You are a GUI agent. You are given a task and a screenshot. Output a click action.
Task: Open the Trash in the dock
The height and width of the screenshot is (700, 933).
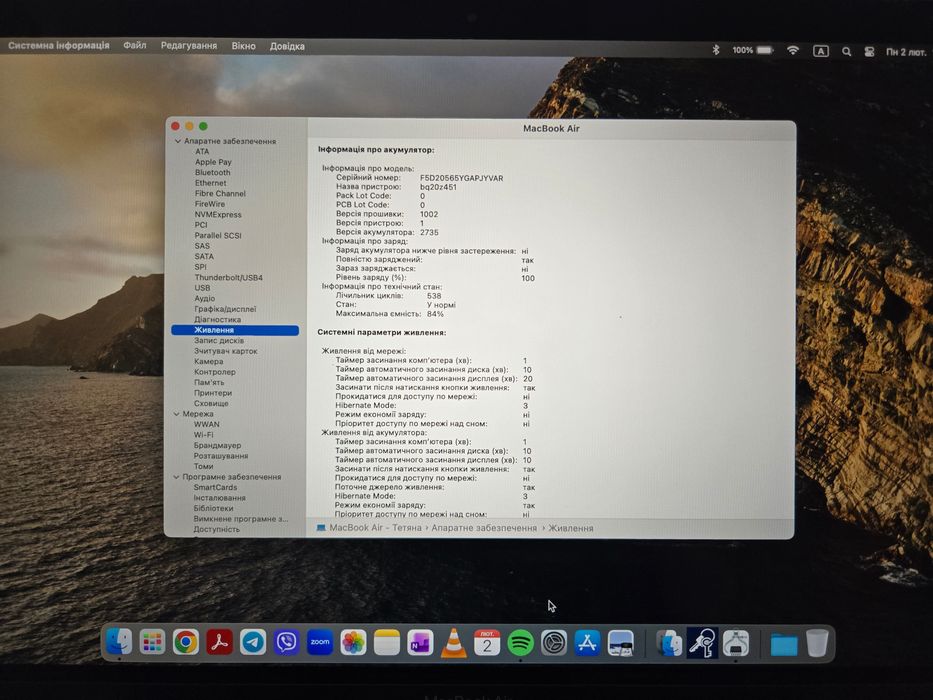coord(817,643)
